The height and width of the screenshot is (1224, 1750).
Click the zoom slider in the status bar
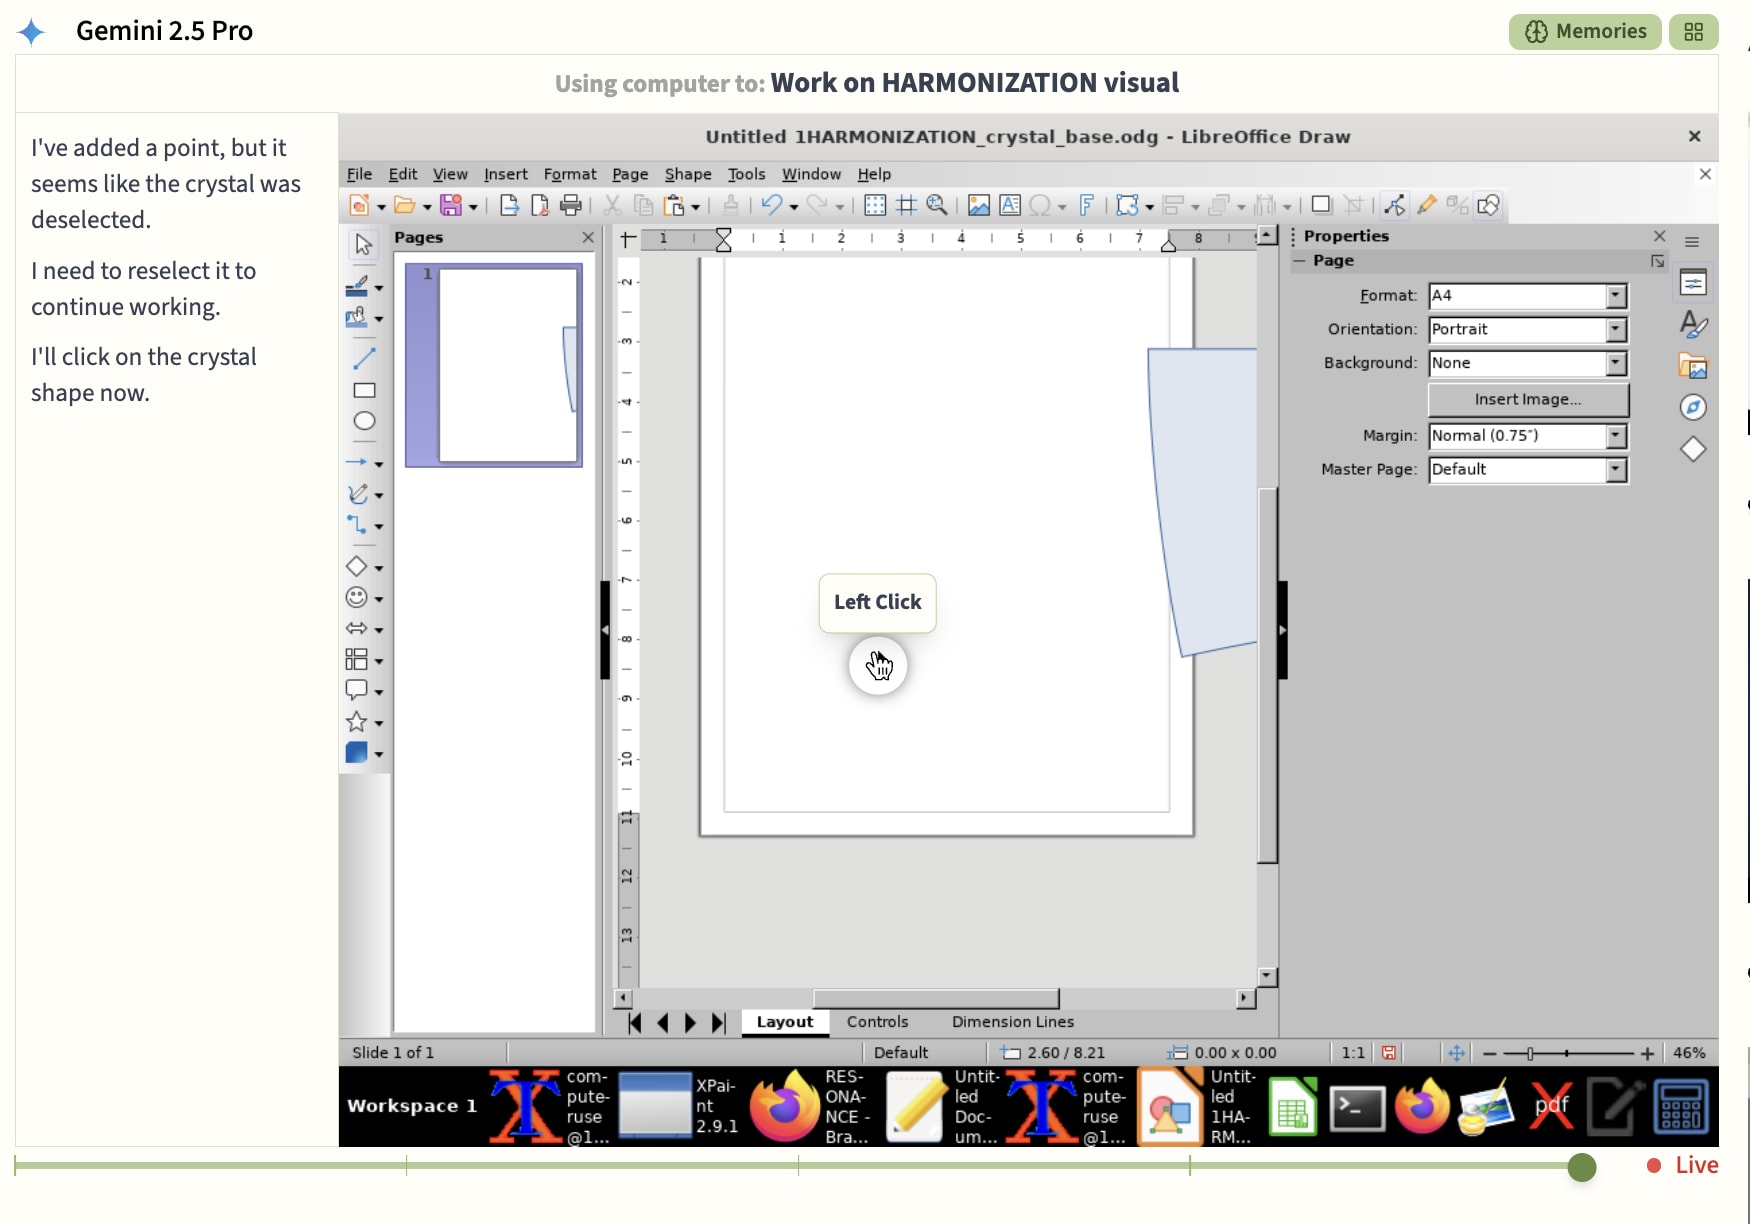tap(1567, 1053)
